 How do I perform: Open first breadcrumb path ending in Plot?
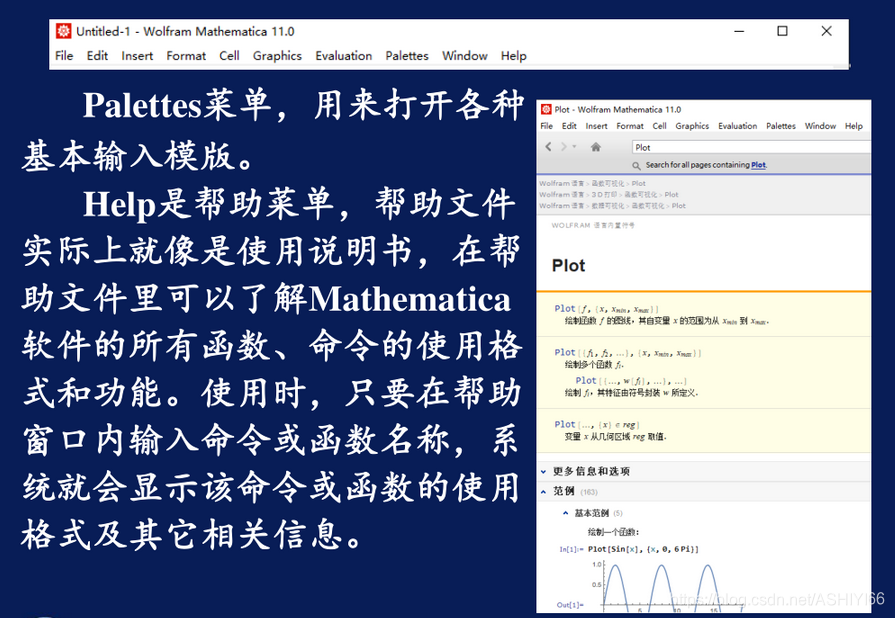tap(592, 184)
